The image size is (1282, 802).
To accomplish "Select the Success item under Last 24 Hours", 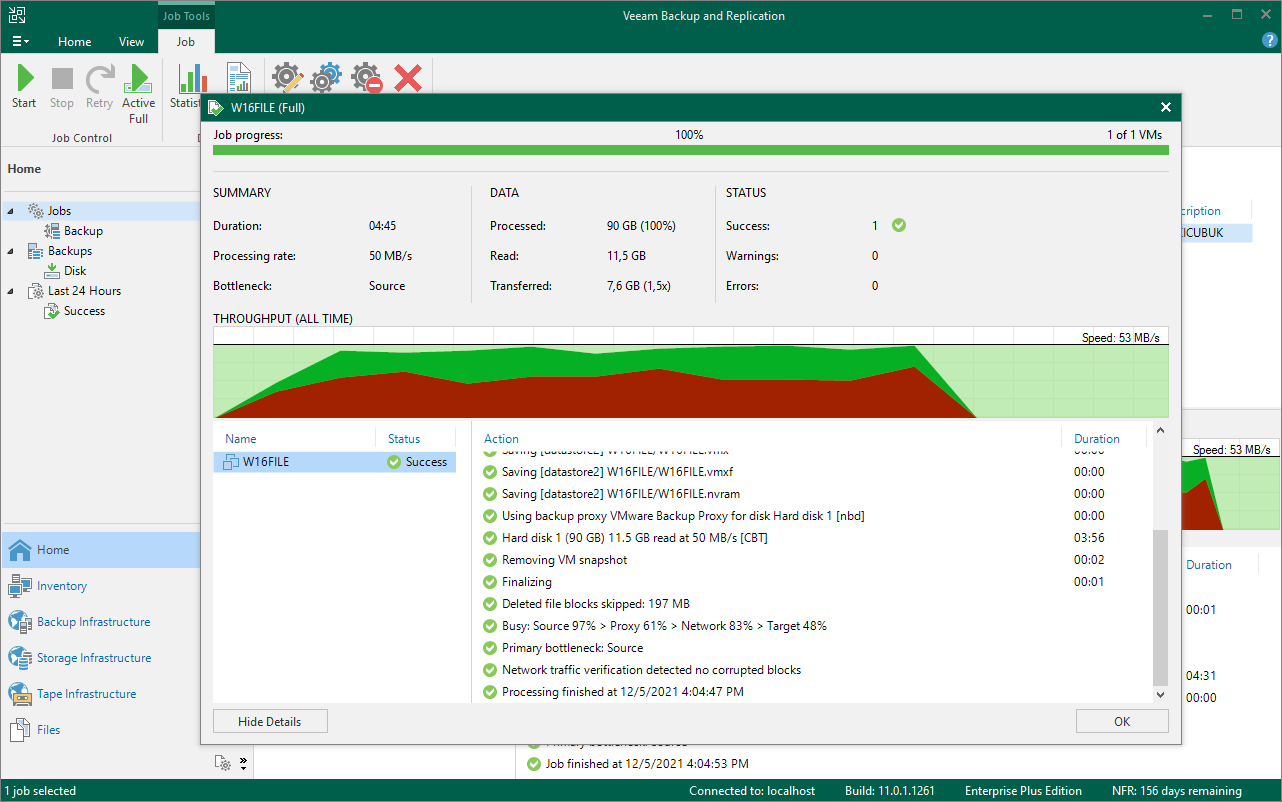I will click(84, 311).
